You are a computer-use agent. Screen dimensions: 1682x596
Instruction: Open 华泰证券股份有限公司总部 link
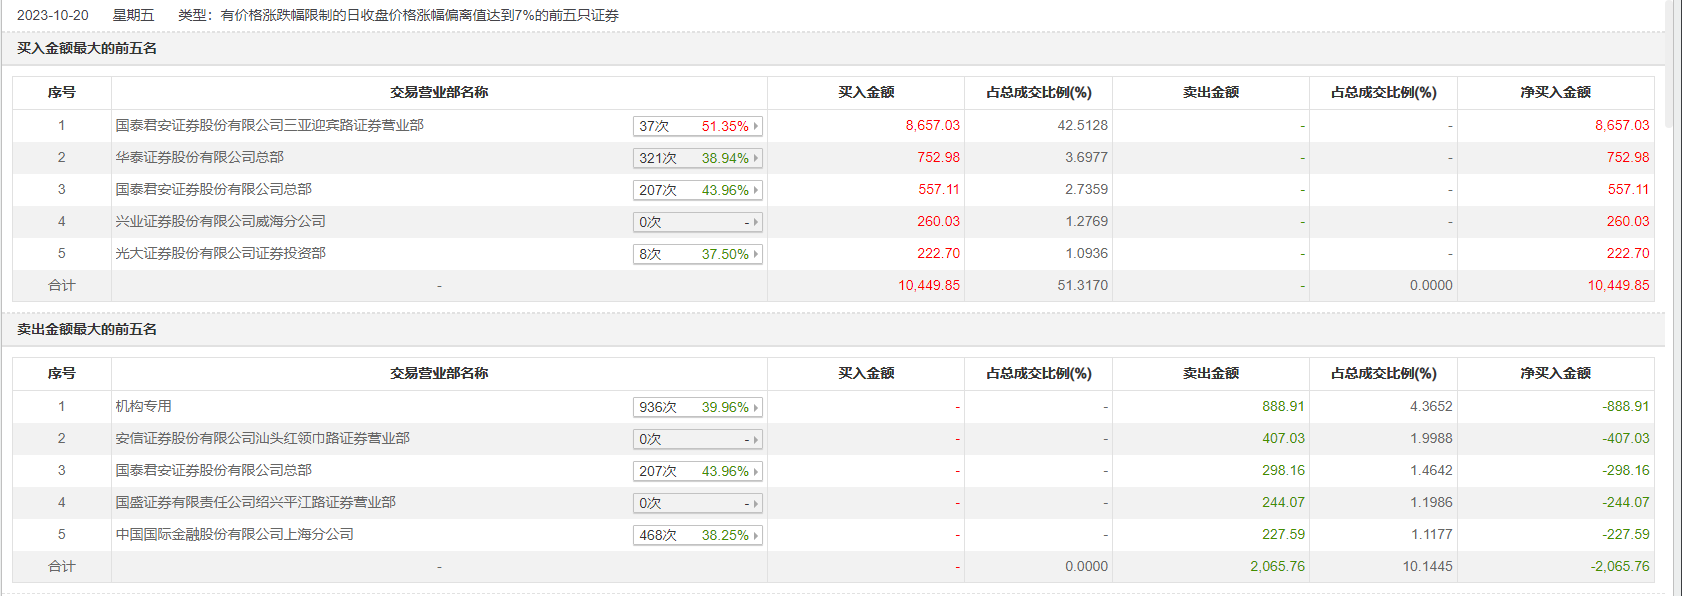click(x=199, y=157)
